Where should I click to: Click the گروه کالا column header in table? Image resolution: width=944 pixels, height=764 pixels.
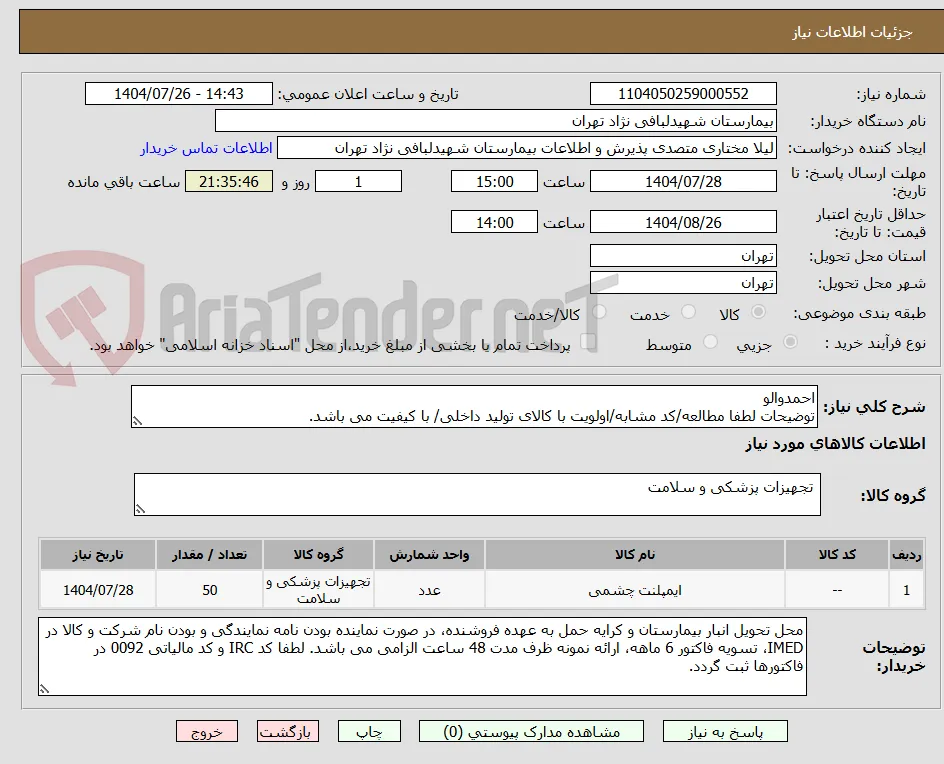318,554
